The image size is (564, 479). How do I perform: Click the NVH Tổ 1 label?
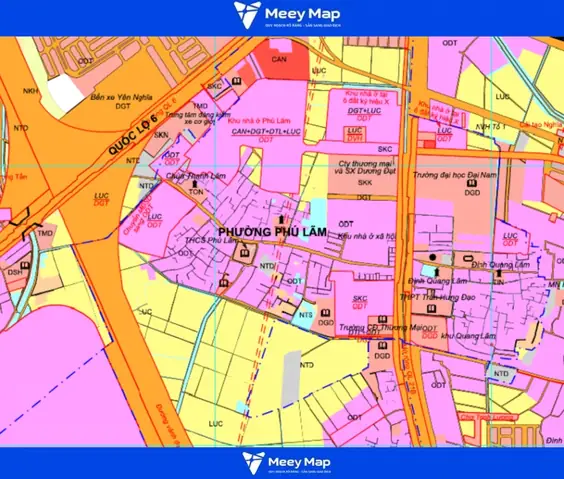click(x=491, y=127)
